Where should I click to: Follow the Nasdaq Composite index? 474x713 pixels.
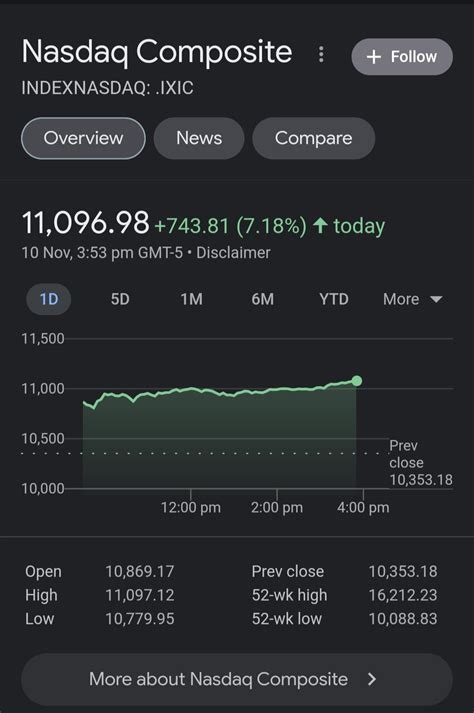(x=402, y=57)
